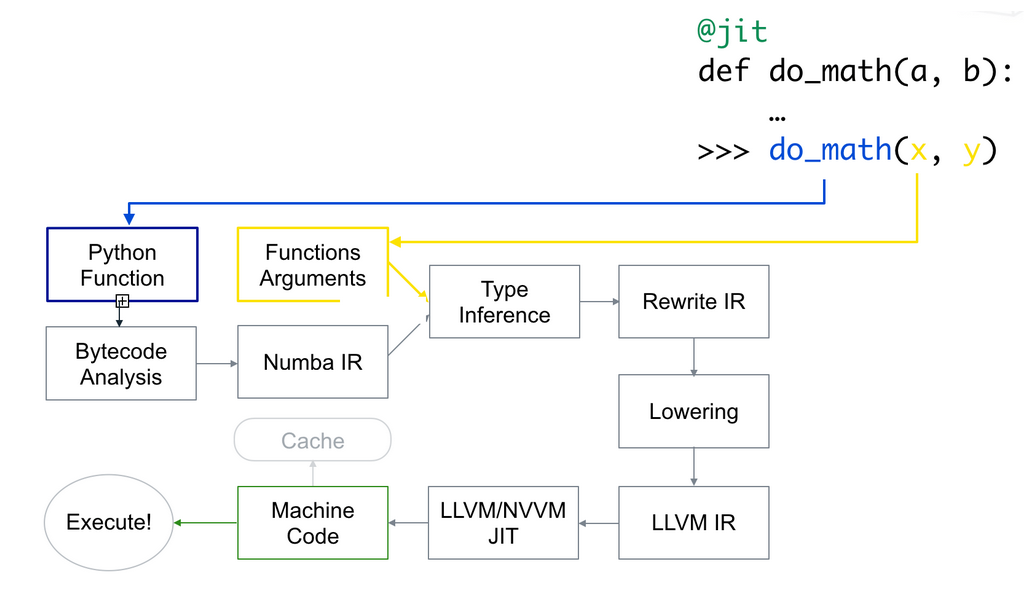Select the Functions Arguments box

click(x=312, y=265)
